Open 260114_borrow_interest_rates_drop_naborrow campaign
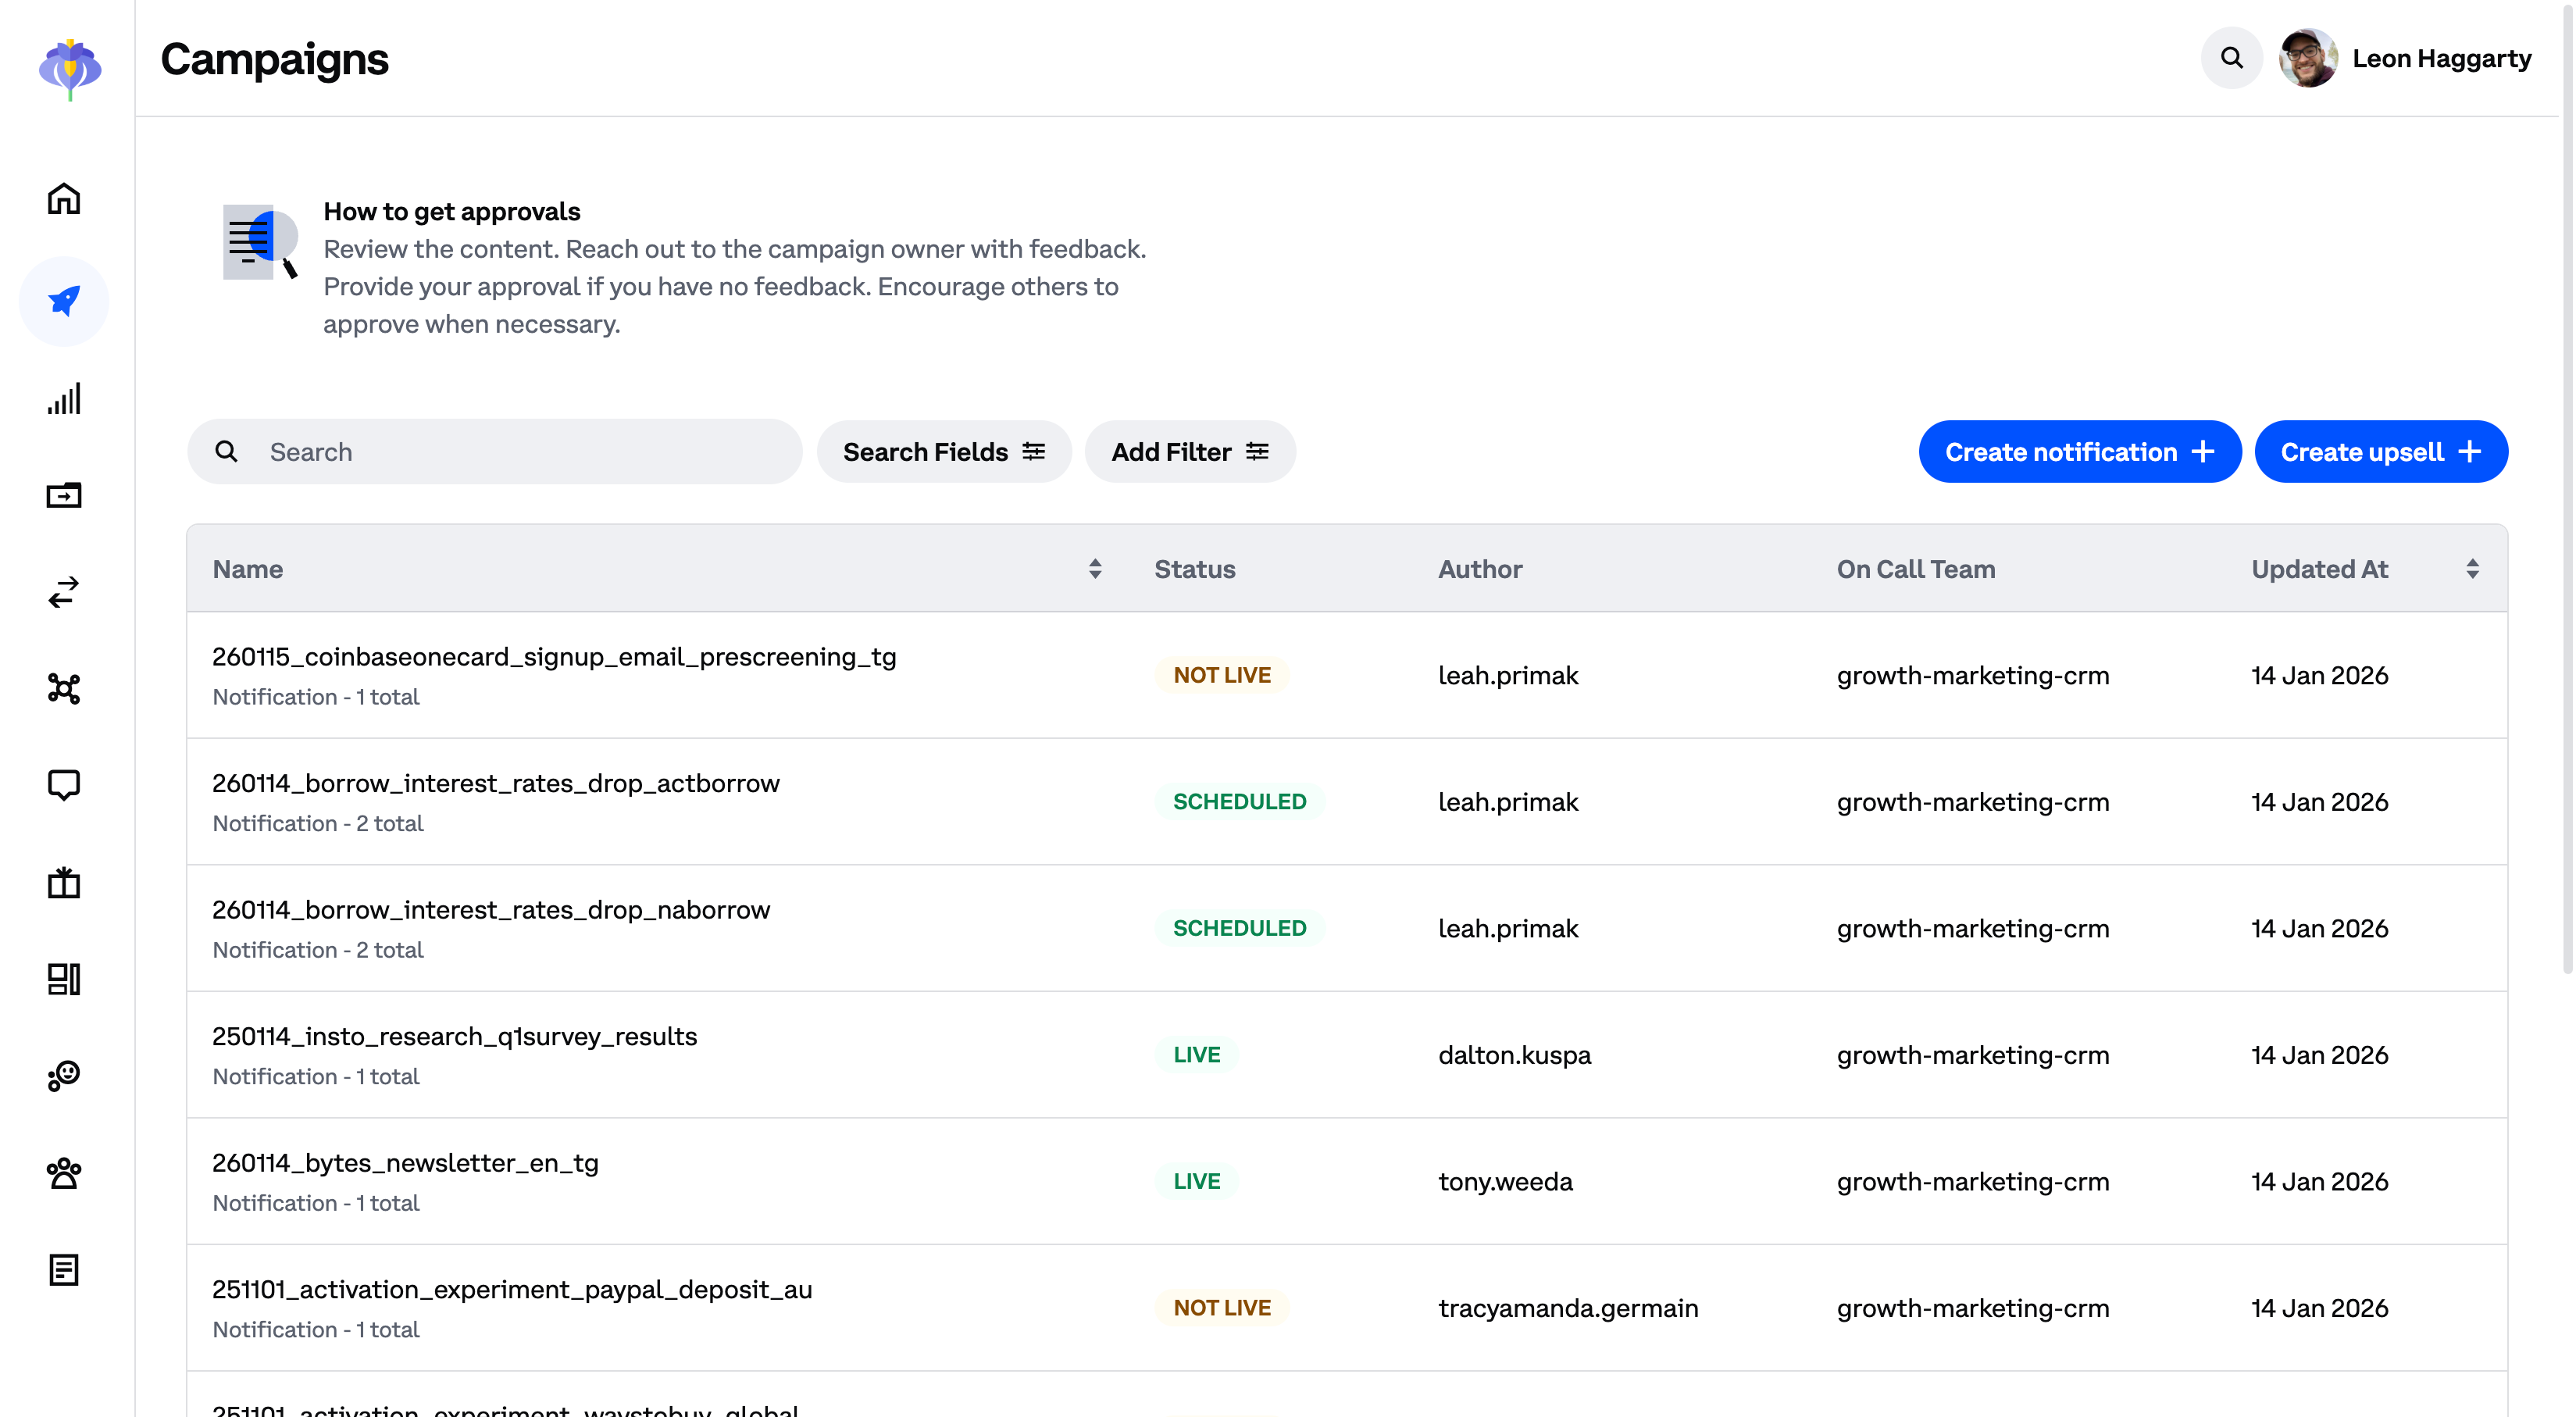Viewport: 2576px width, 1417px height. (491, 910)
